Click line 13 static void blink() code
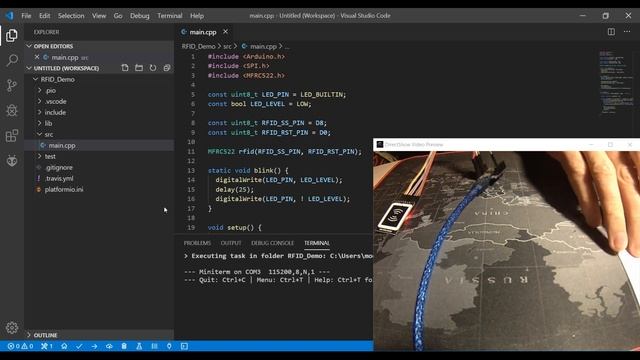Screen dimensions: 640x360 (x=248, y=170)
